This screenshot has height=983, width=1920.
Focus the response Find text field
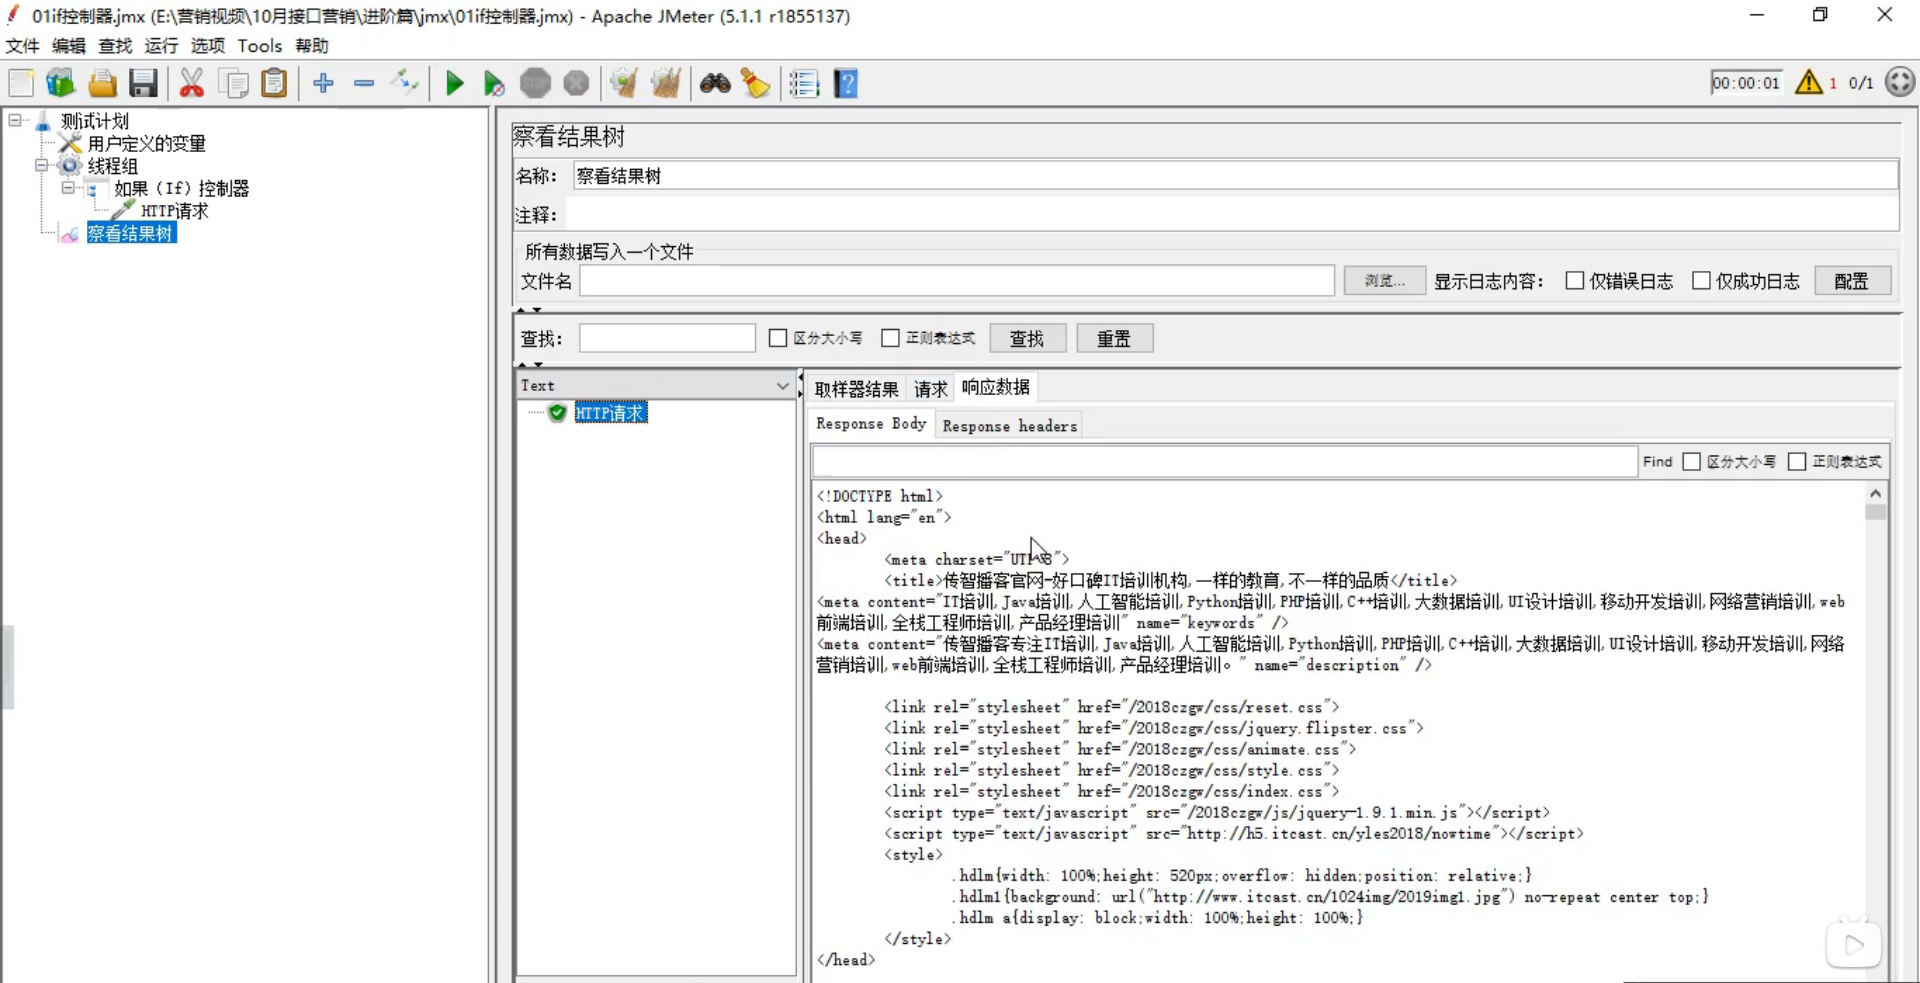pyautogui.click(x=1225, y=461)
